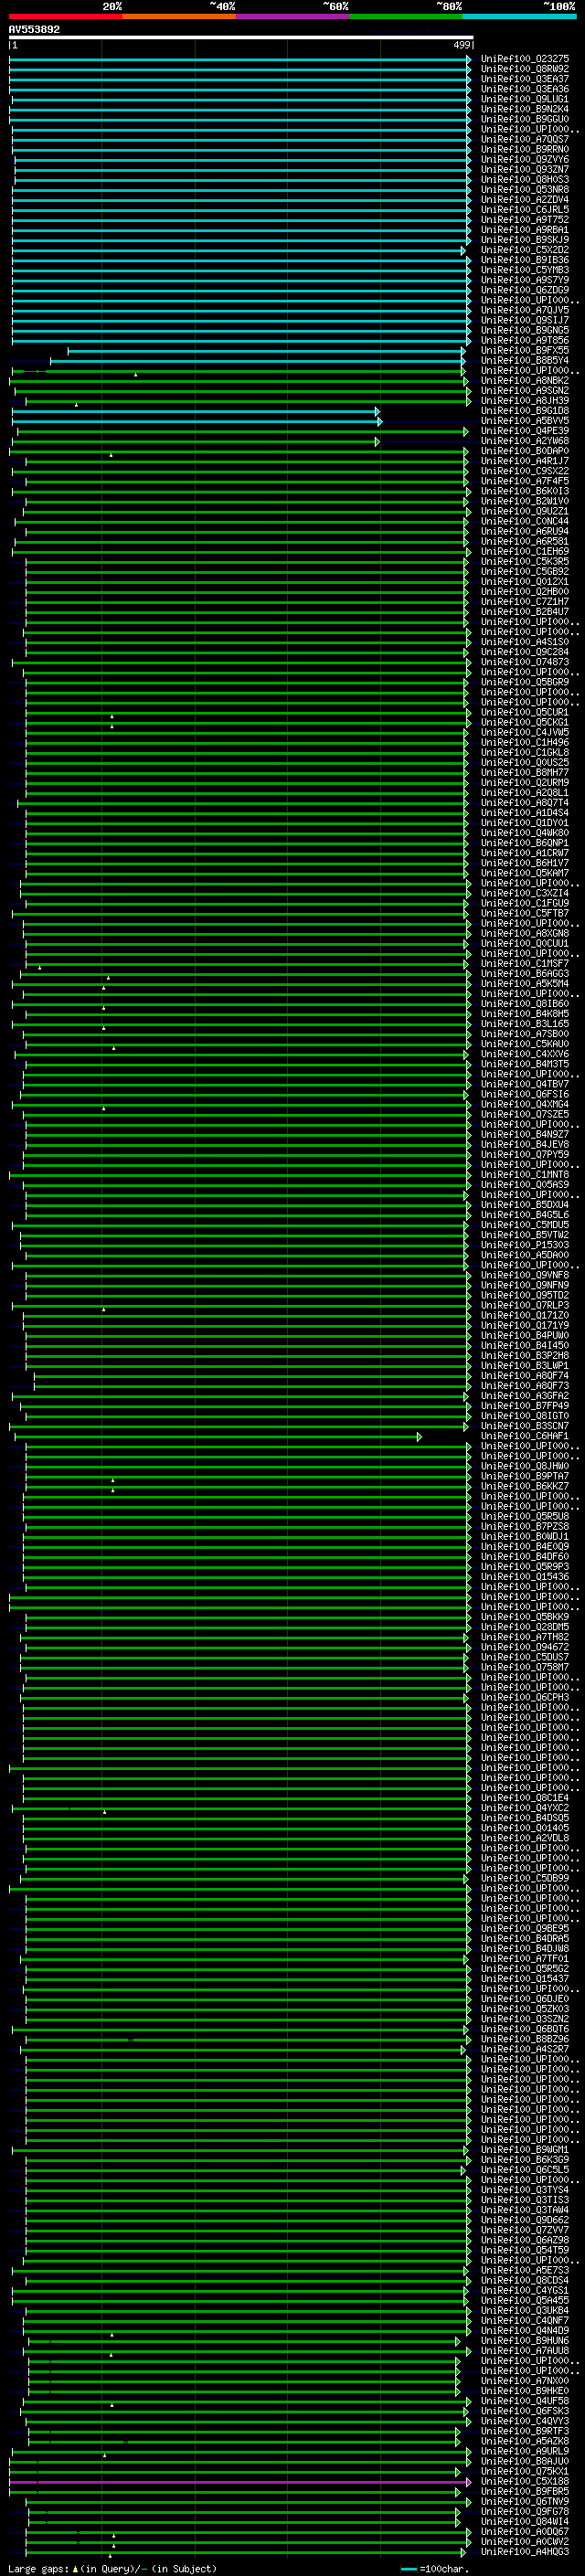Pick hit UniRef100_A9T752
The image size is (585, 2576).
[525, 219]
